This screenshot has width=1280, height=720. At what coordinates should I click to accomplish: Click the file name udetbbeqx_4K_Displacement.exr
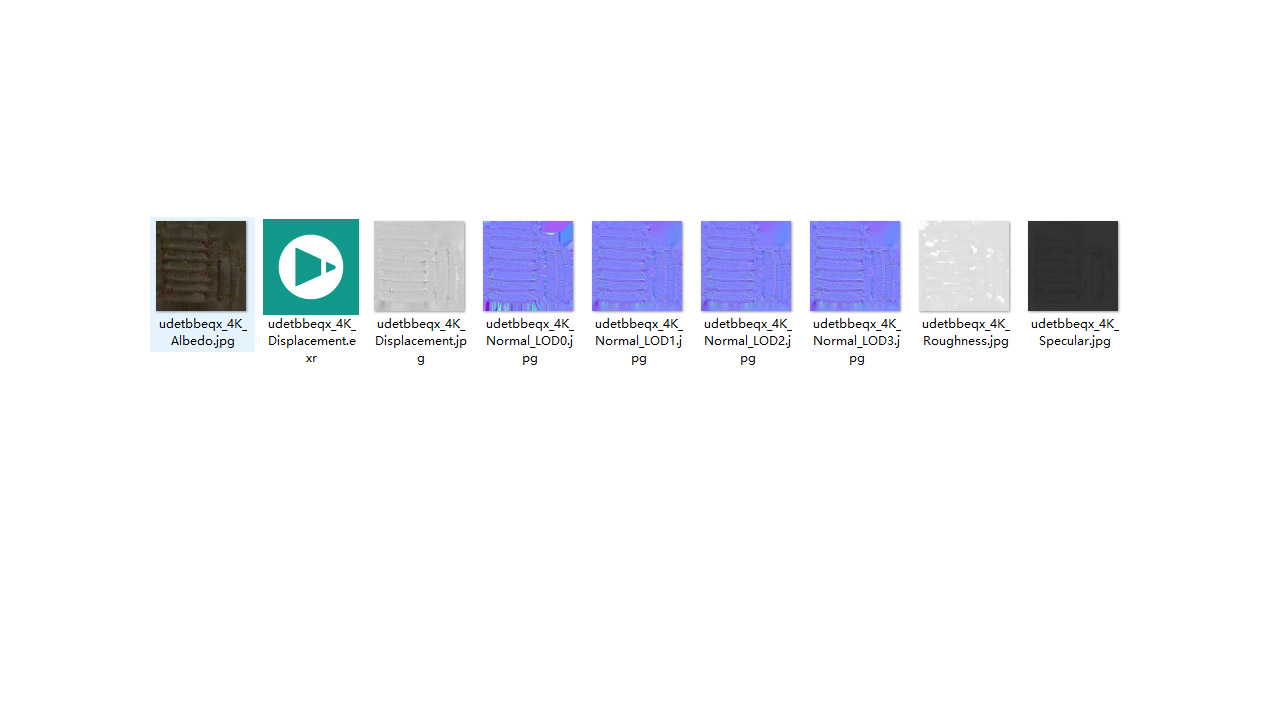point(311,341)
